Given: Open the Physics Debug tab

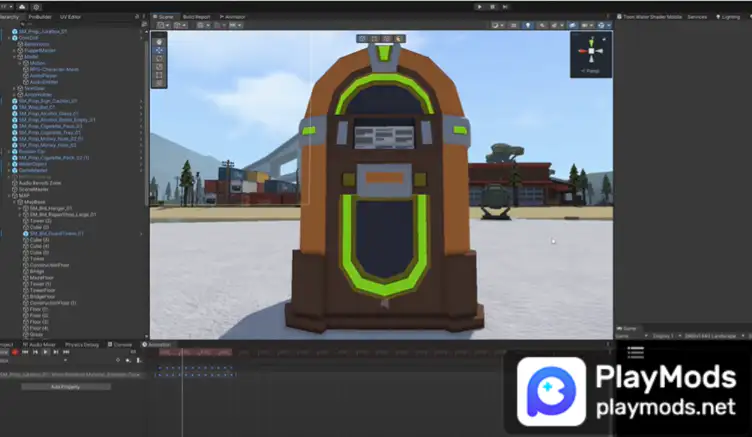Looking at the screenshot, I should point(82,344).
